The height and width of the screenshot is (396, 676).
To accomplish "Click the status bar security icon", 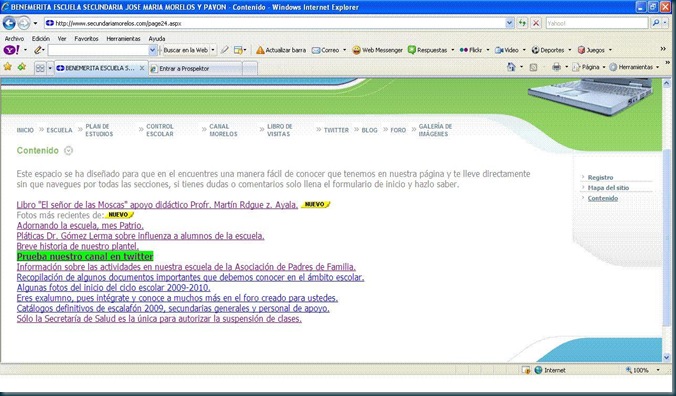I will [x=526, y=370].
